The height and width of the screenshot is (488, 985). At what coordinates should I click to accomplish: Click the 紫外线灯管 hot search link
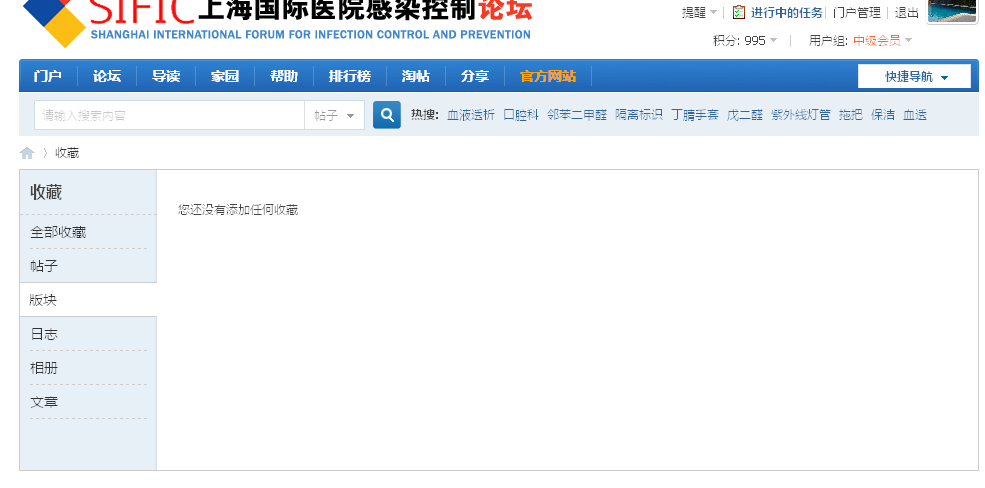tap(800, 115)
